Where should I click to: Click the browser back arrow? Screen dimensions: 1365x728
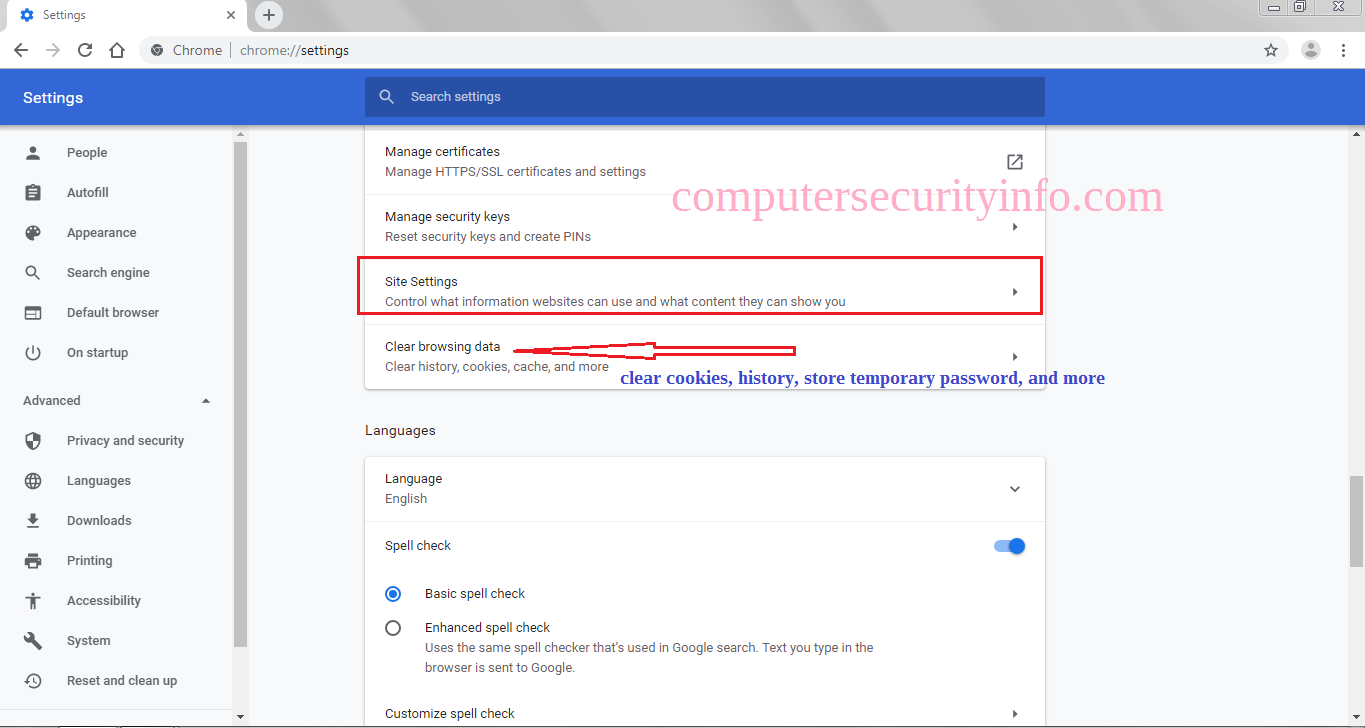coord(21,50)
